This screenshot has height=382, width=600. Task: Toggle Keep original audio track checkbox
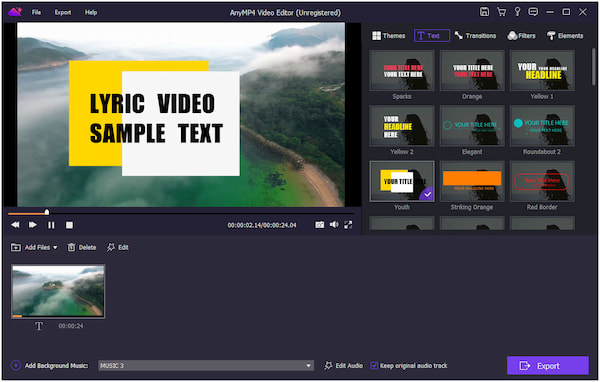click(374, 366)
